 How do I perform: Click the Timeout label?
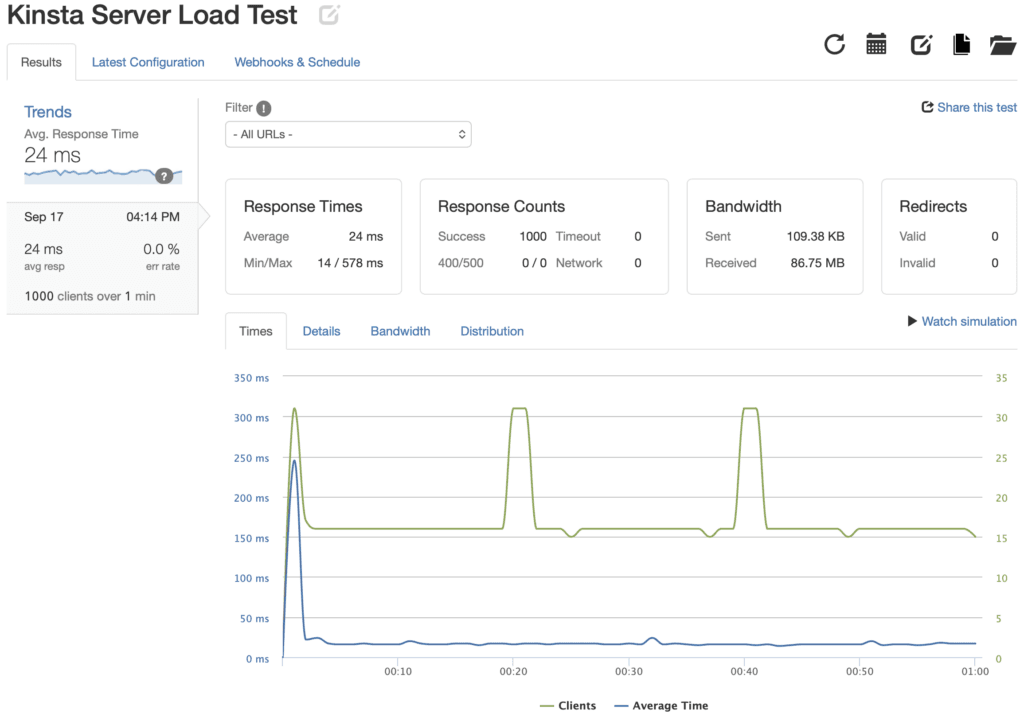(578, 236)
